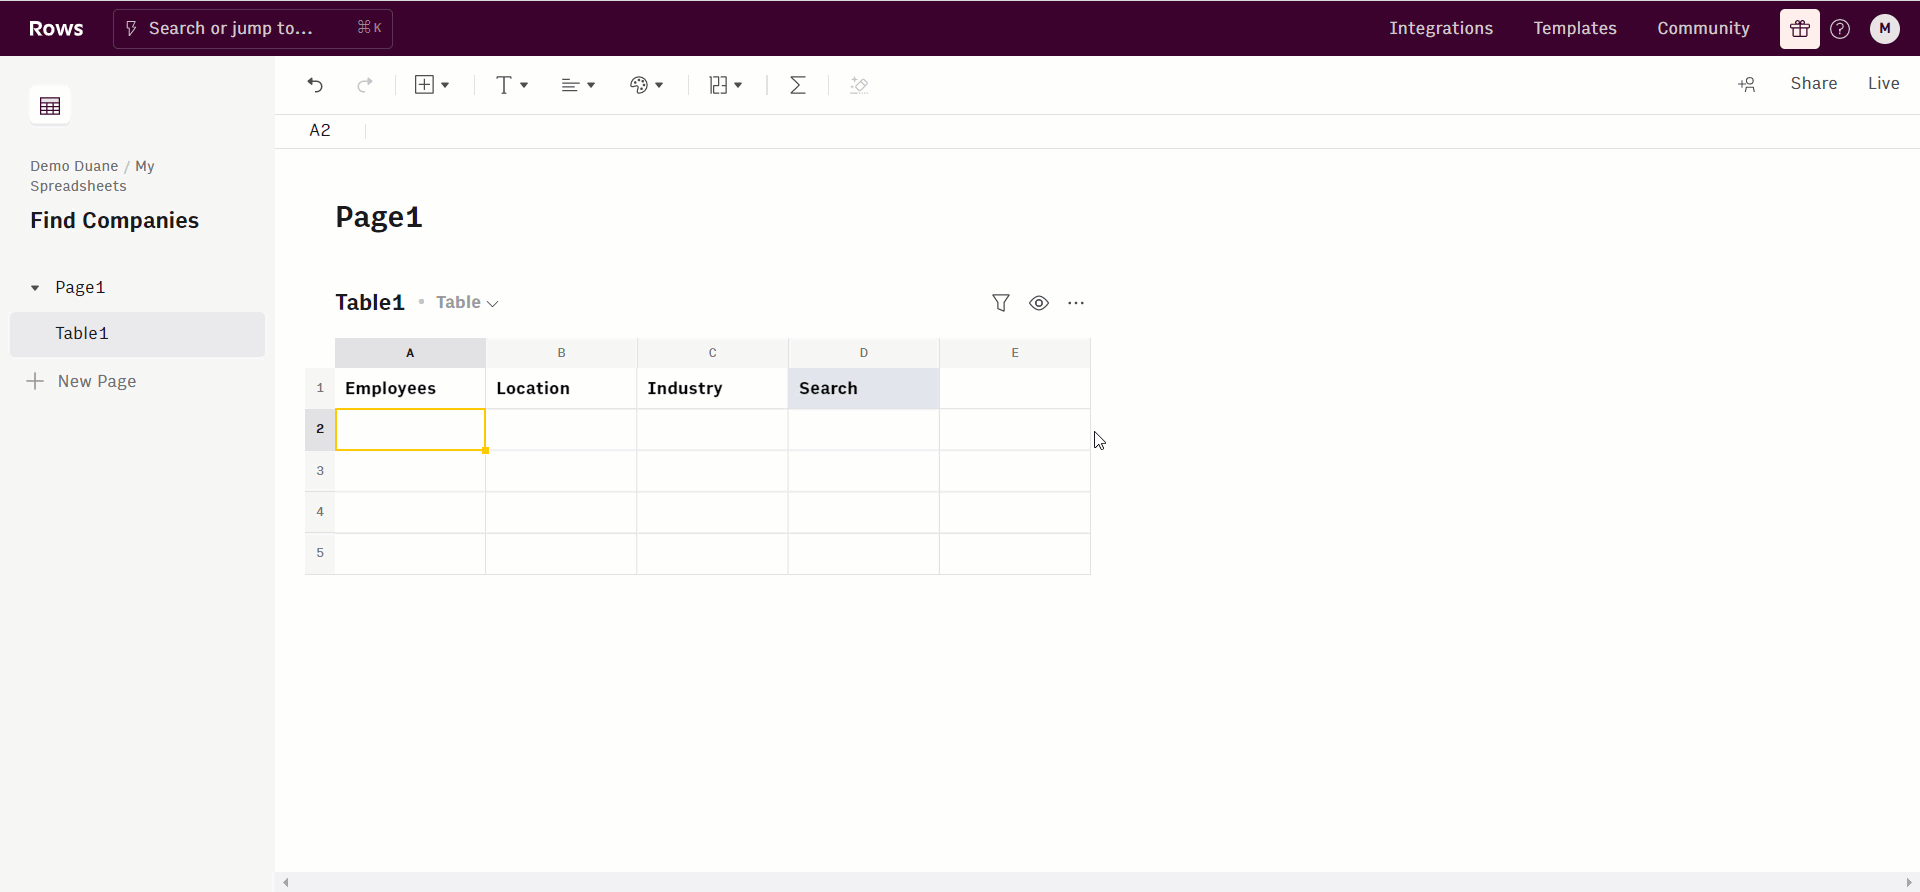1920x892 pixels.
Task: Select row 5 header
Action: [x=320, y=553]
